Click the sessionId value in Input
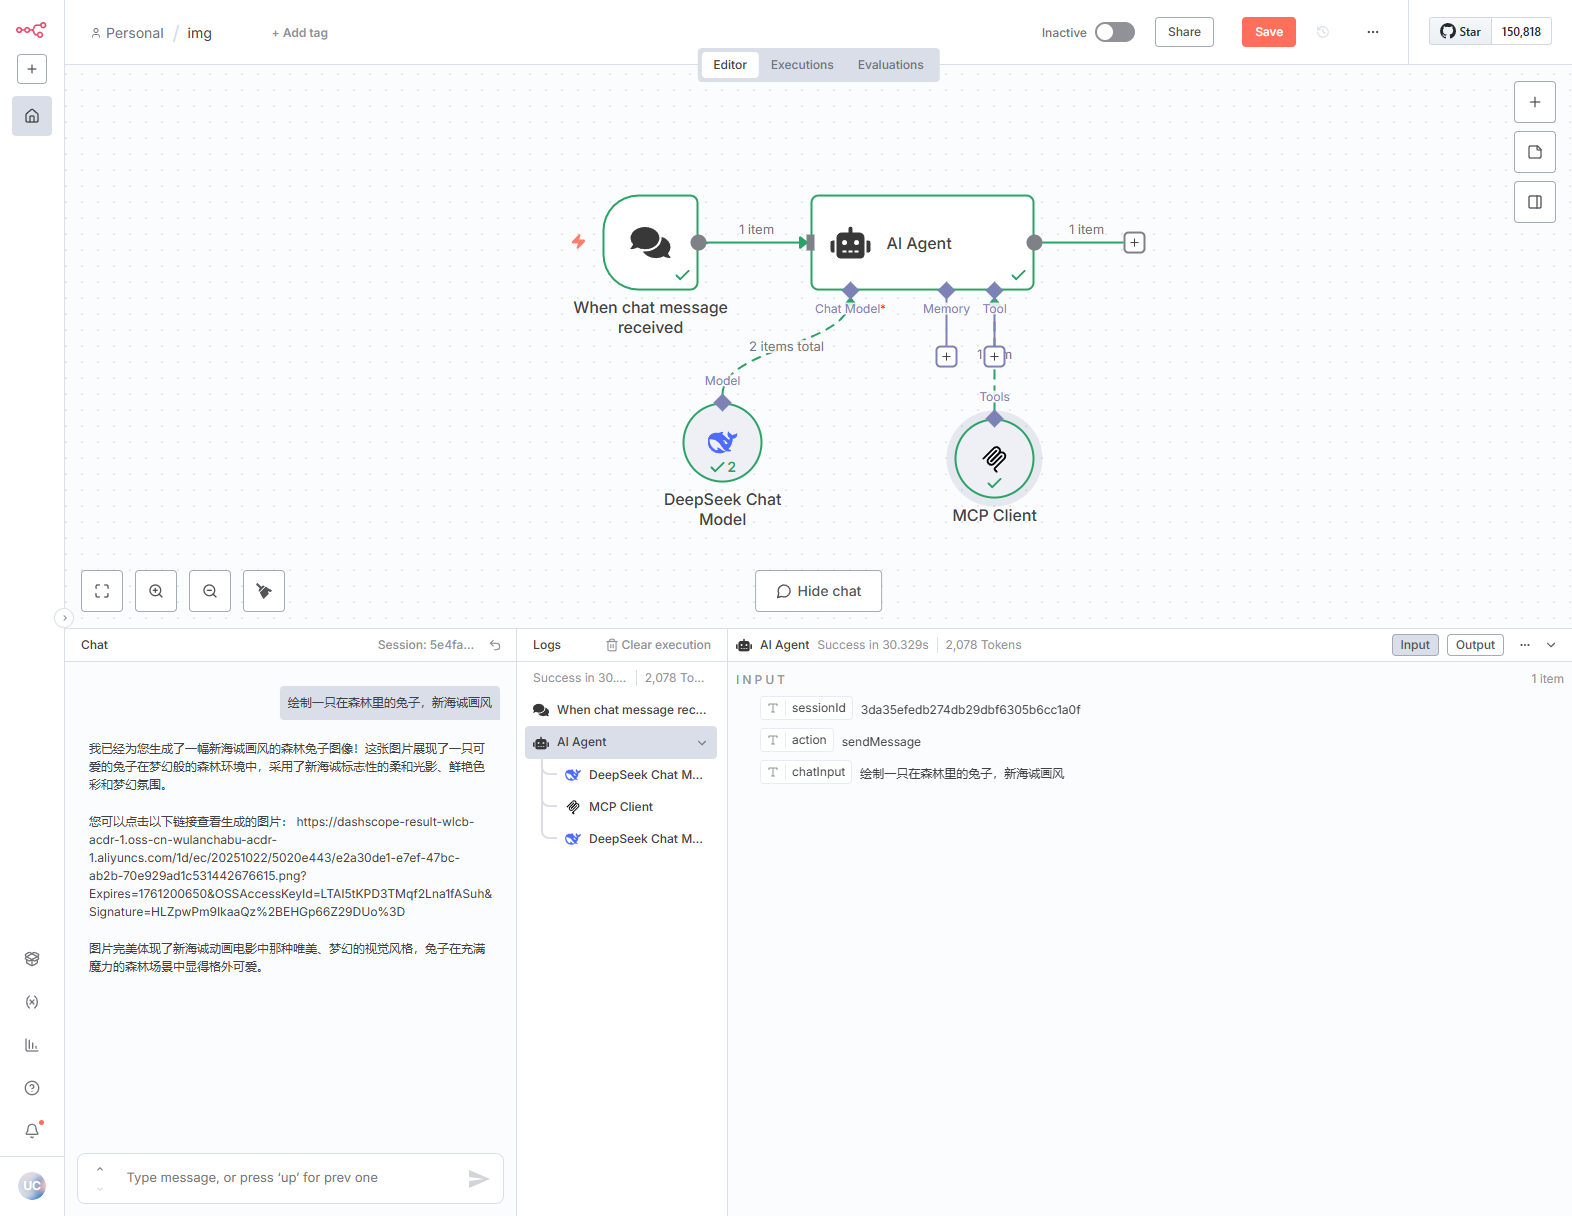Viewport: 1572px width, 1216px height. [x=970, y=710]
